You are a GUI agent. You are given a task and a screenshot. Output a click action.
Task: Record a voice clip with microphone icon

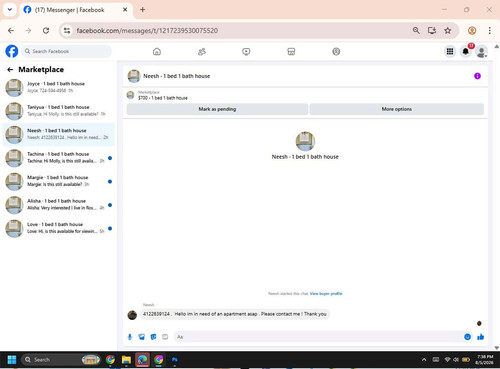point(130,337)
